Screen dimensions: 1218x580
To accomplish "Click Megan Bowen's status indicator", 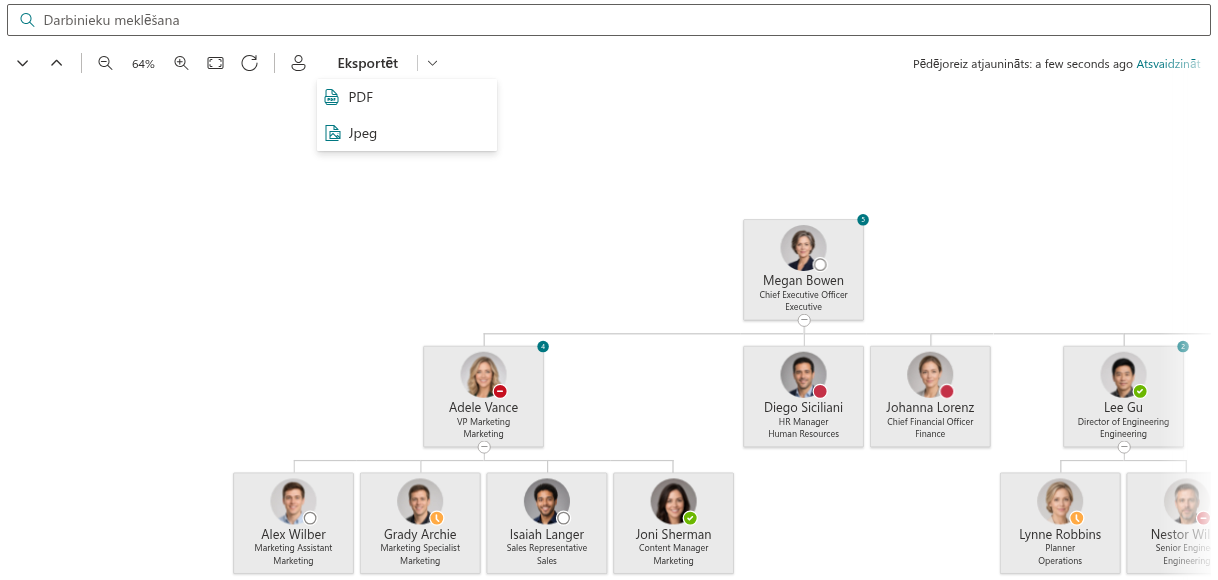I will click(820, 264).
